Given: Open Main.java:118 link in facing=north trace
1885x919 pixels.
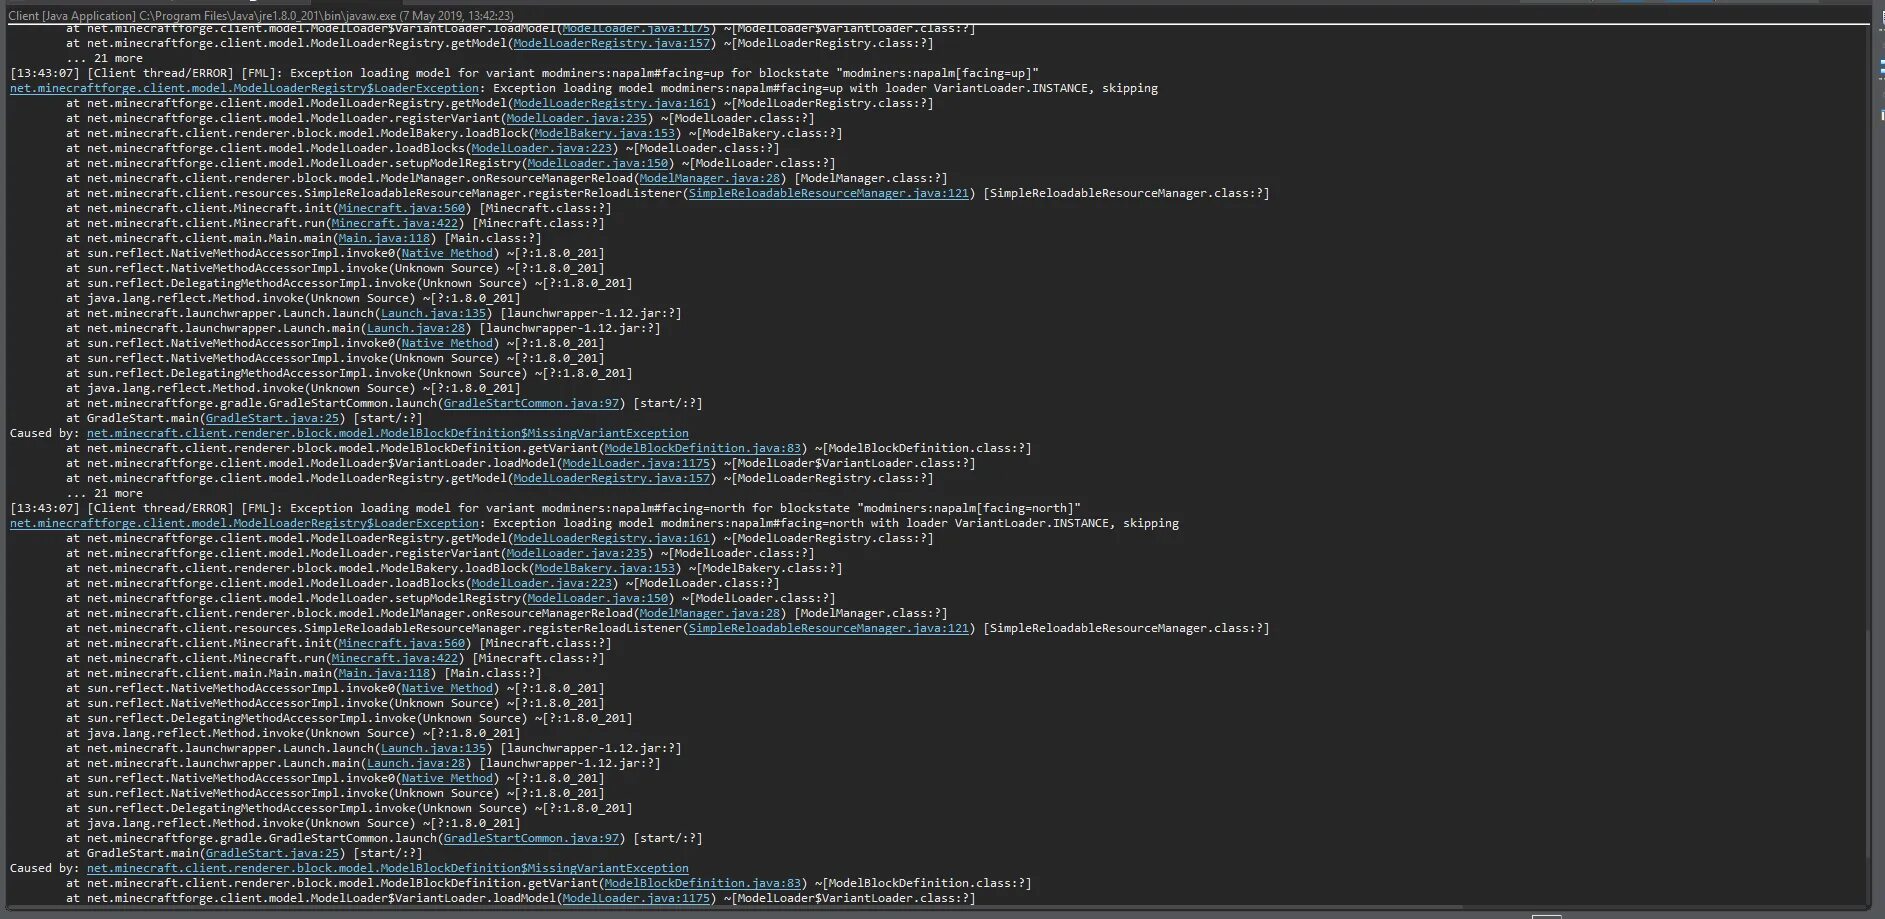Looking at the screenshot, I should 385,673.
